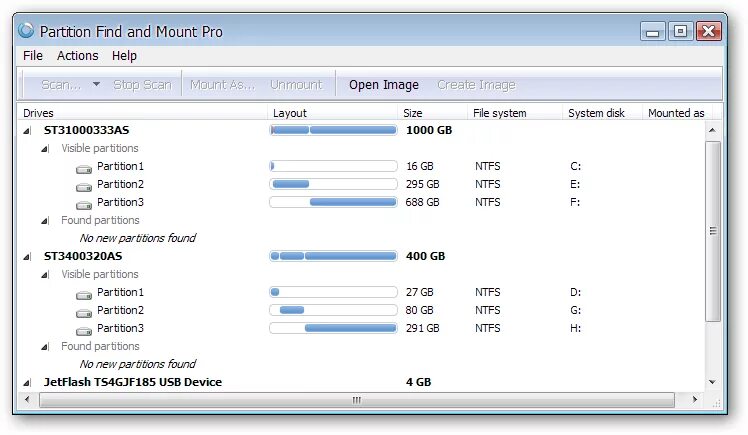Click the 4 GB size value

click(x=418, y=382)
